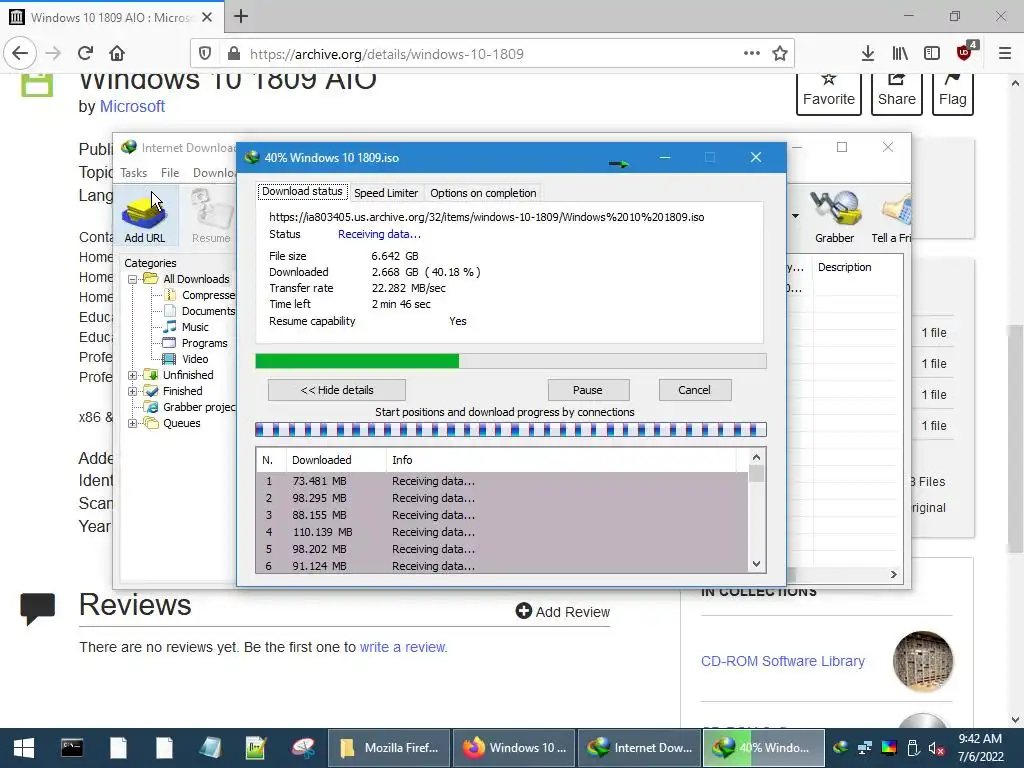Select the Programs category in IDM tree
Screen dimensions: 1024x768
click(204, 344)
